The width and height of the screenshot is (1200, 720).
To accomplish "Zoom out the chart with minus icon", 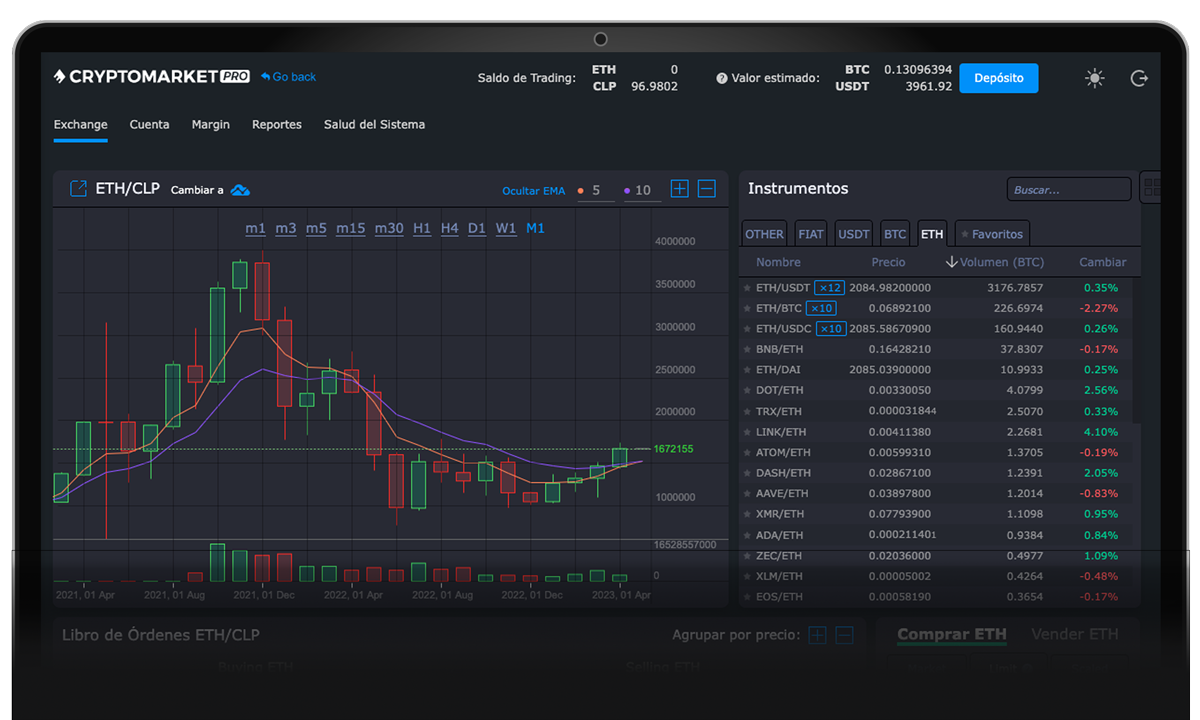I will pyautogui.click(x=707, y=189).
